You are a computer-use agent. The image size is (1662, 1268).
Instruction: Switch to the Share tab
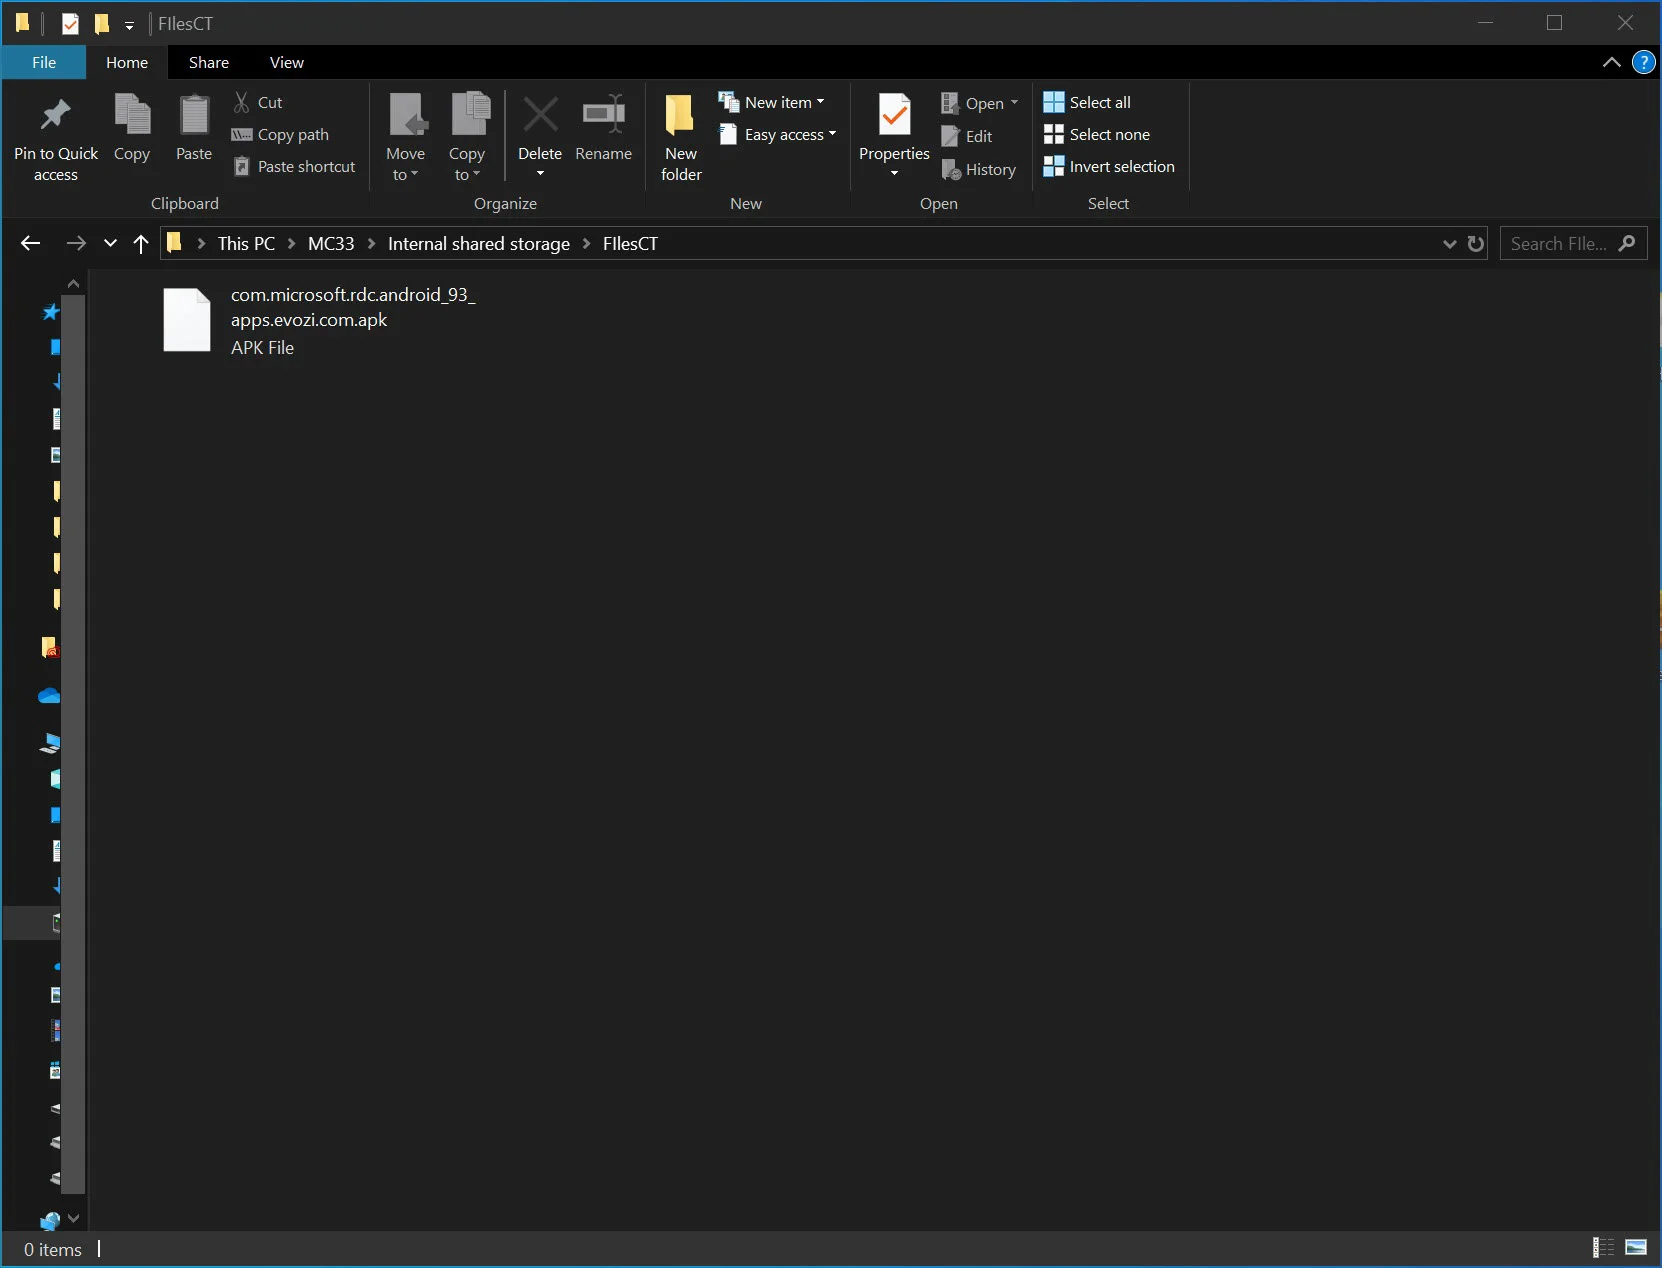click(x=208, y=62)
